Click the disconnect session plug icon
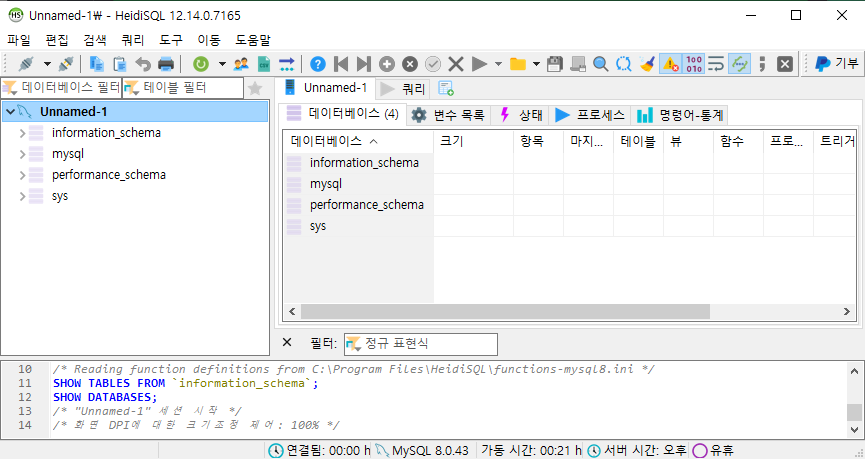The image size is (865, 459). pos(66,64)
